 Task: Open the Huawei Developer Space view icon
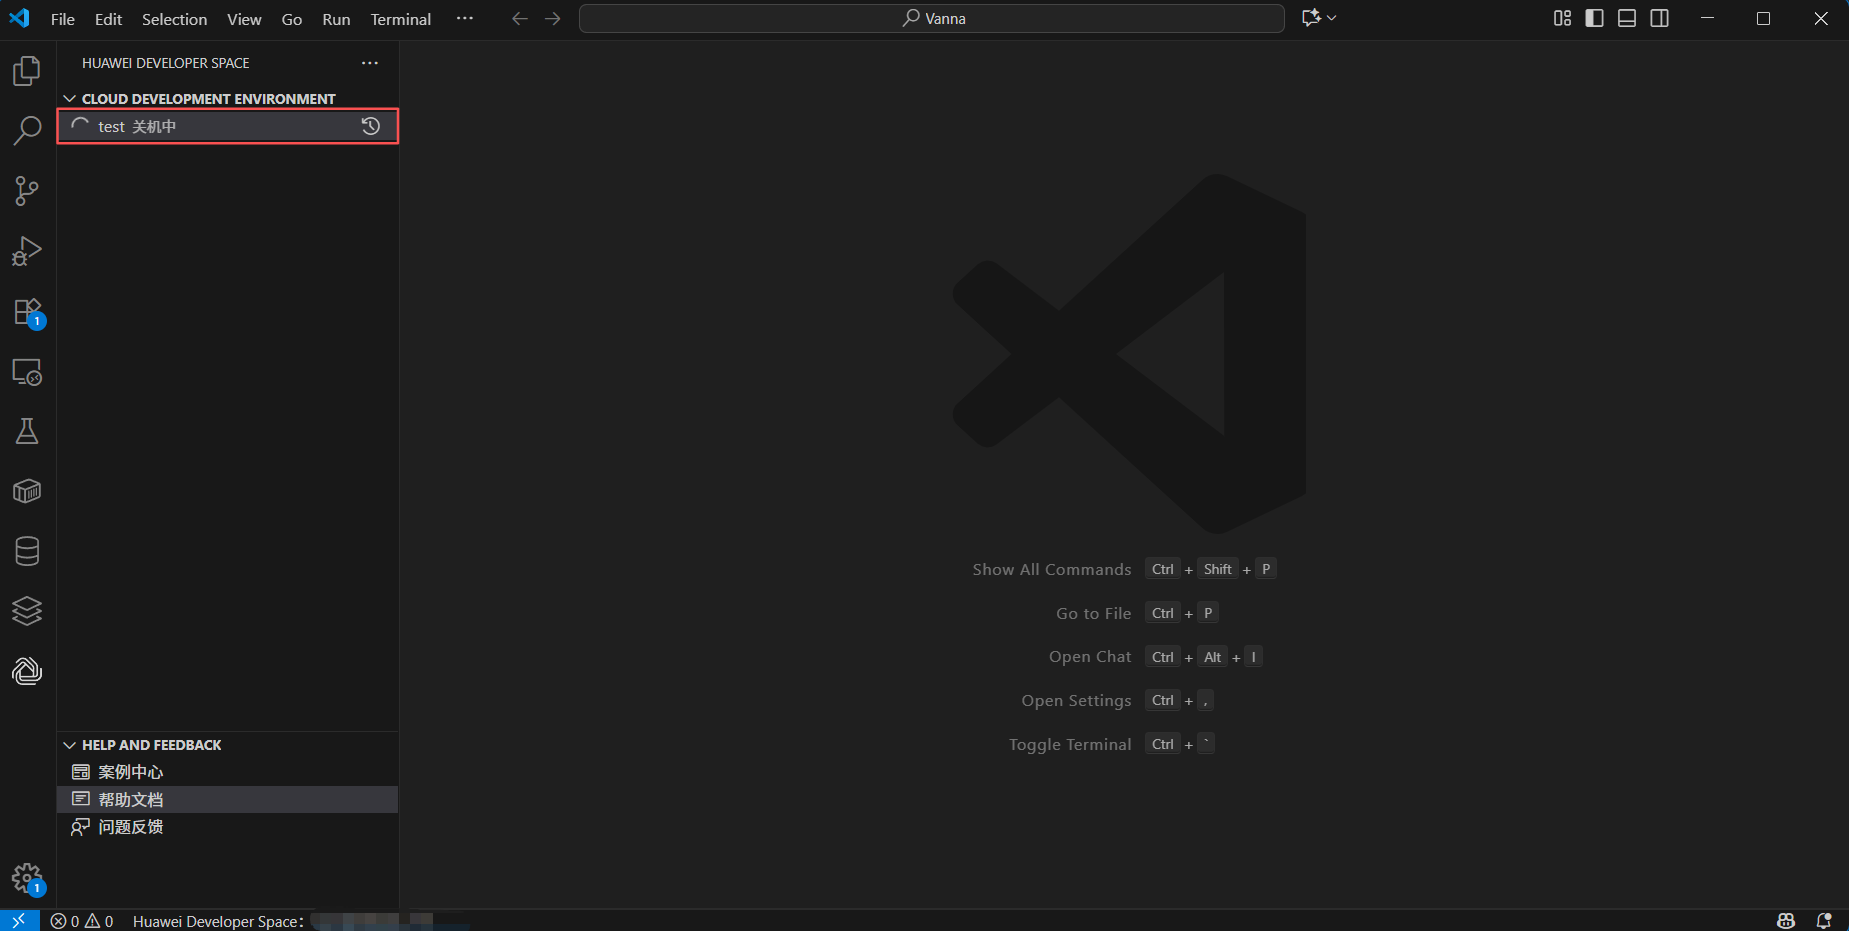pos(27,671)
